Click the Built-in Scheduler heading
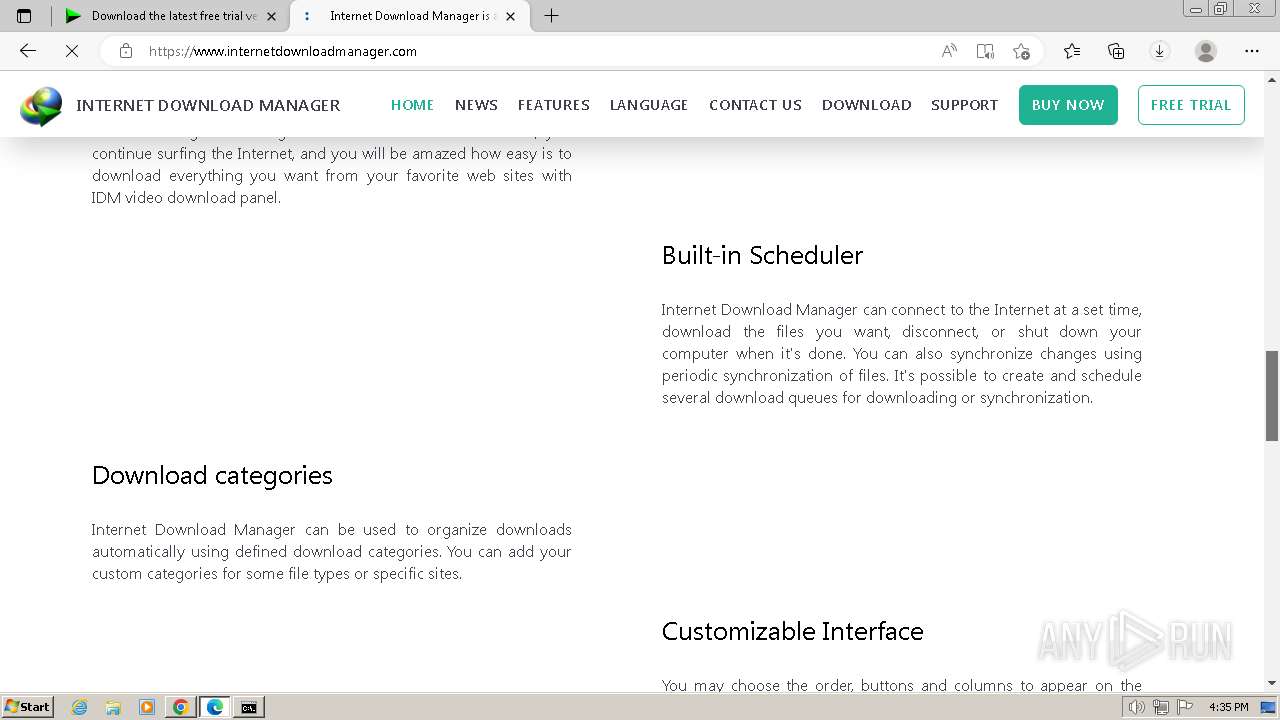The image size is (1280, 720). click(x=762, y=255)
